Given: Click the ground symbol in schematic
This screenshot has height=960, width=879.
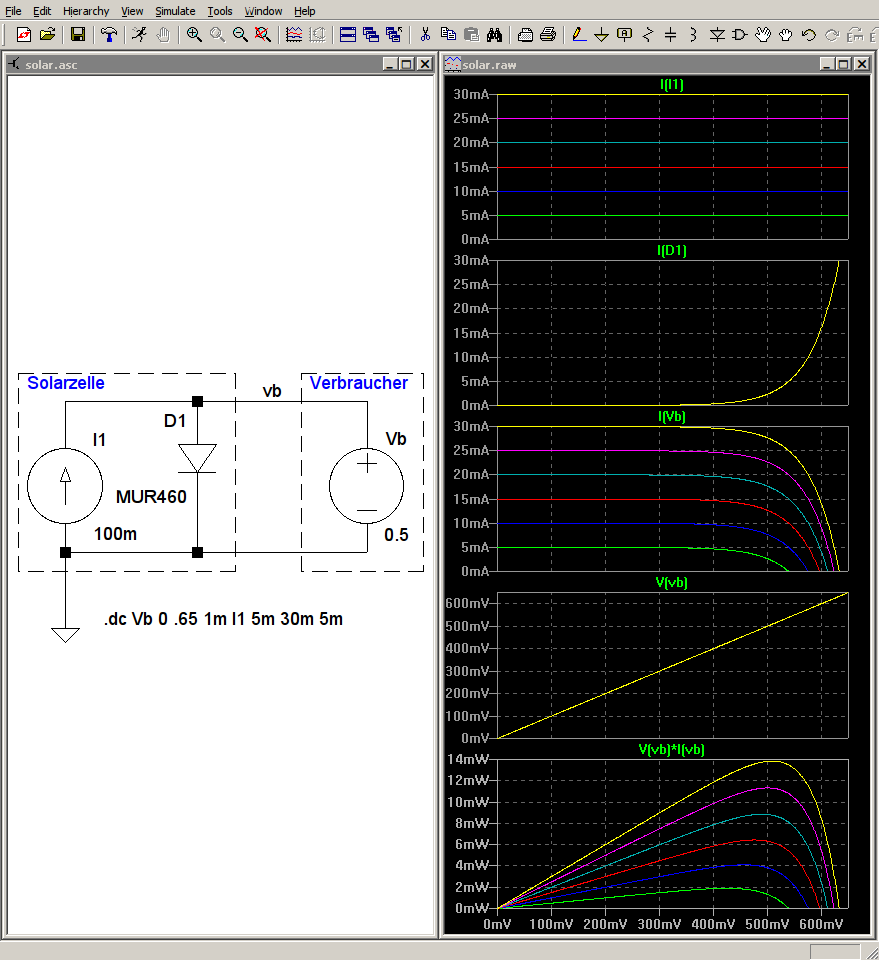Looking at the screenshot, I should click(x=65, y=634).
